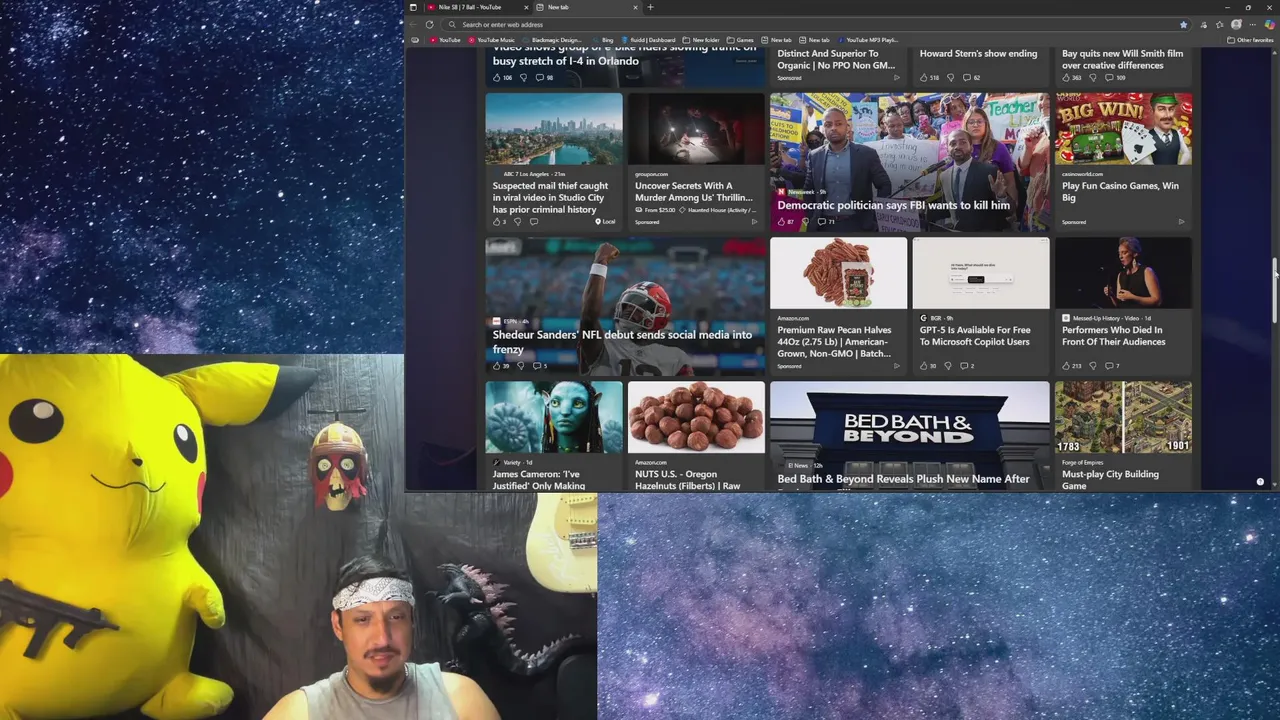Open YouTube bookmark in favorites bar

coord(445,40)
